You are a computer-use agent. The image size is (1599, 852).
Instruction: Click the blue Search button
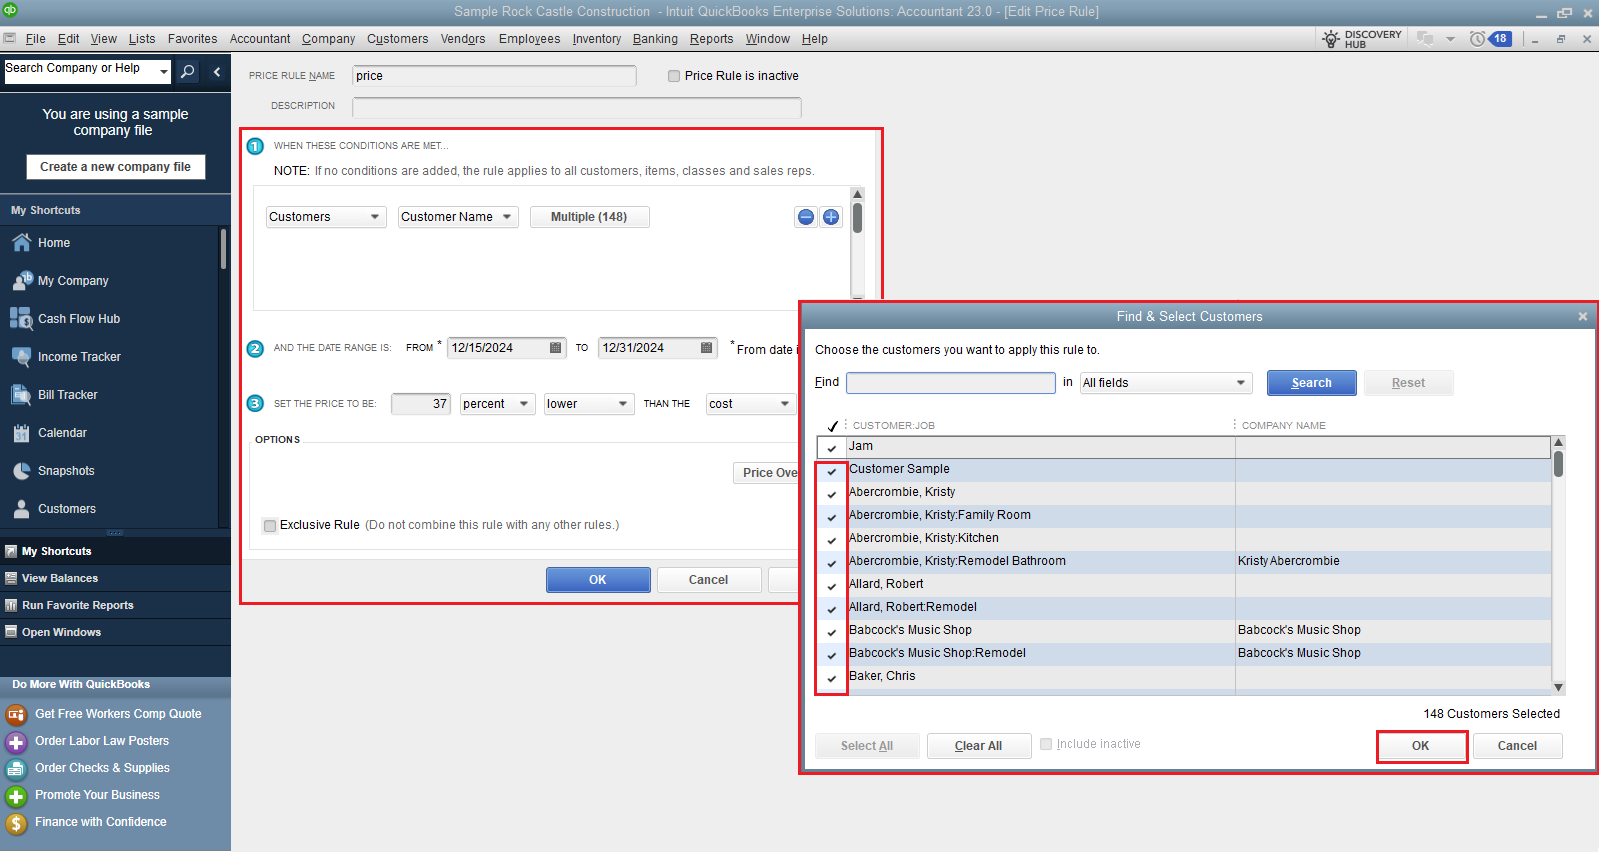[1311, 383]
